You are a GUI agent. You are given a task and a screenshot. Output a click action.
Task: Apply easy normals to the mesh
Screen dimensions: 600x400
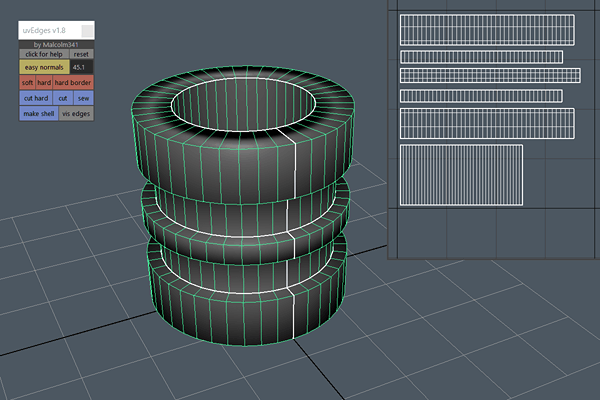(x=44, y=67)
